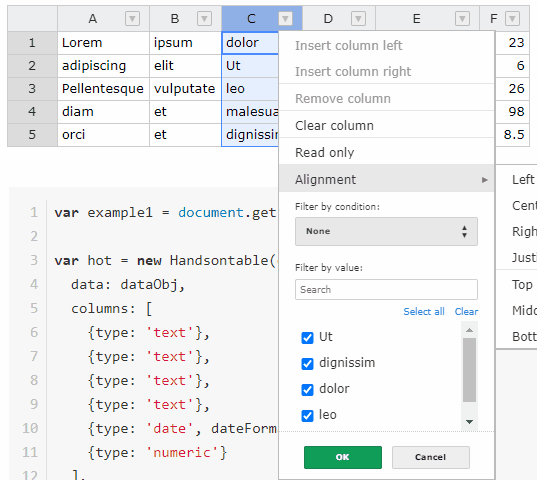Select numeric cell with value 23
Screen dimensions: 537x480
click(x=512, y=43)
